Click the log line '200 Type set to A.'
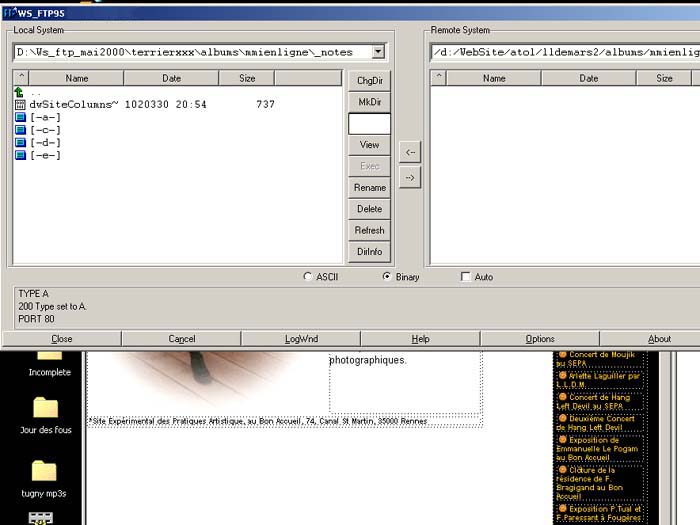Viewport: 700px width, 525px height. pyautogui.click(x=52, y=306)
